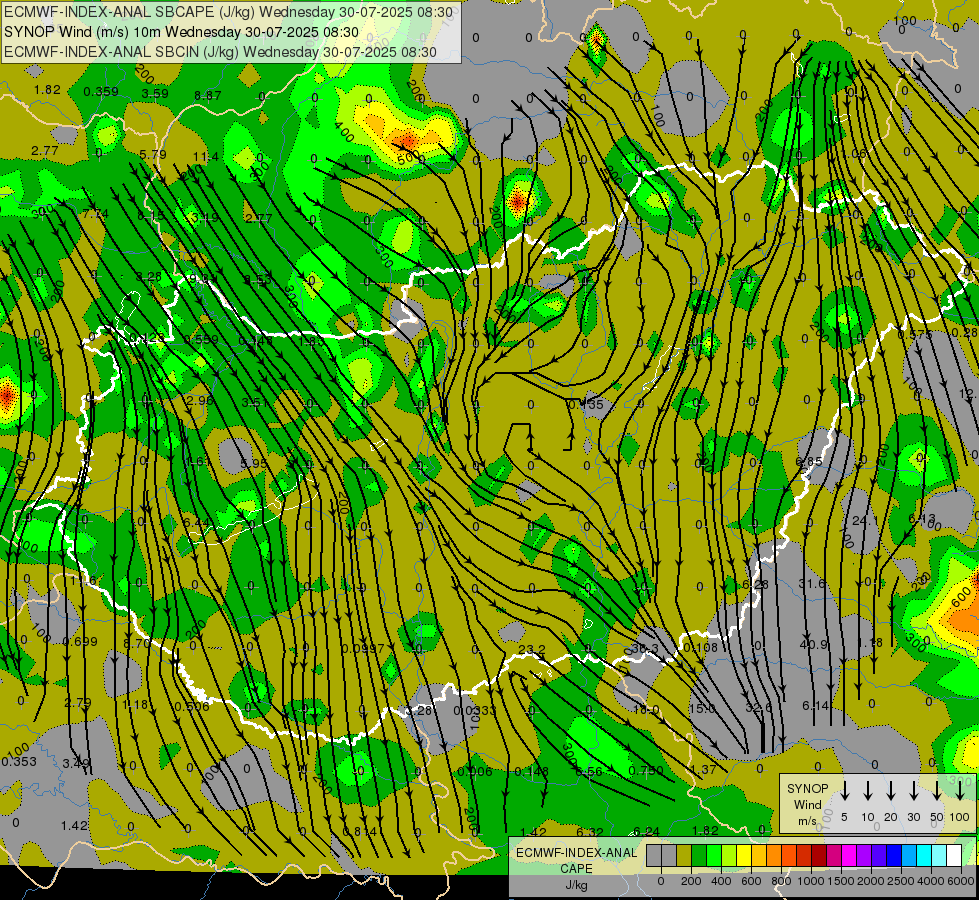Click the '0.575' value on the map

[915, 335]
